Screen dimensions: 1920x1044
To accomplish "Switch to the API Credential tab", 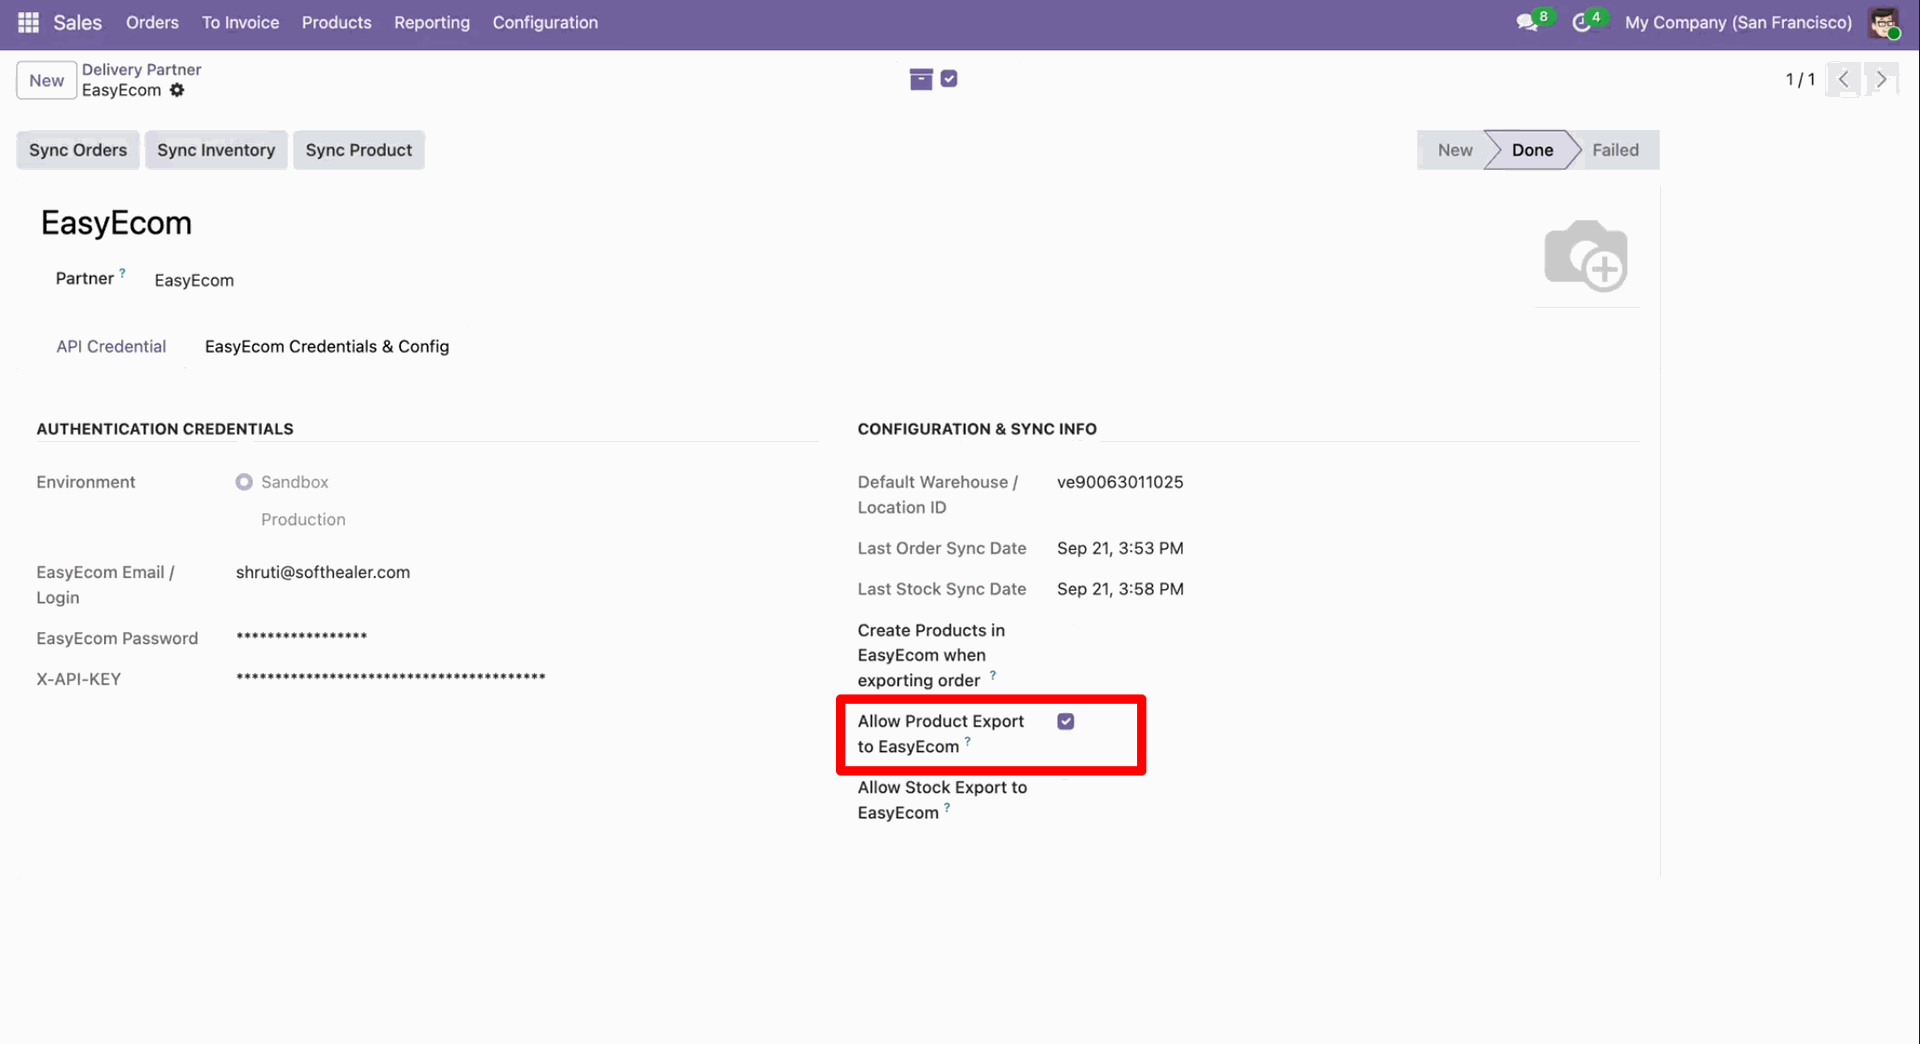I will click(111, 346).
